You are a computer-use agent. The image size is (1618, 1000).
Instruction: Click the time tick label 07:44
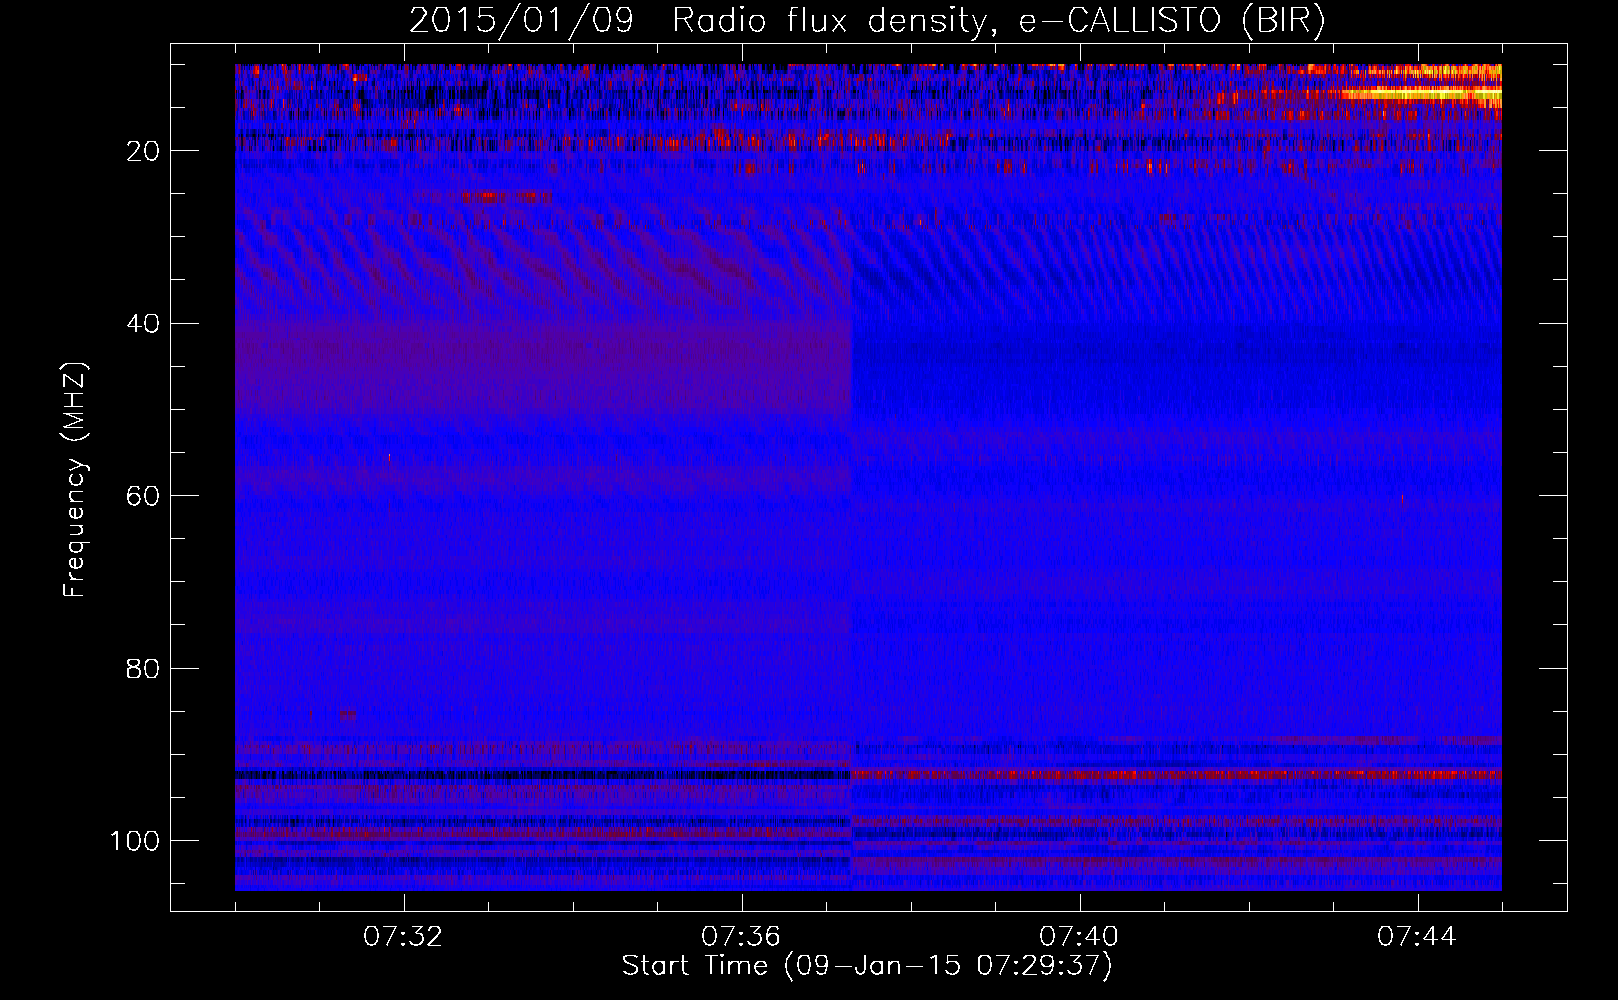(x=1417, y=937)
